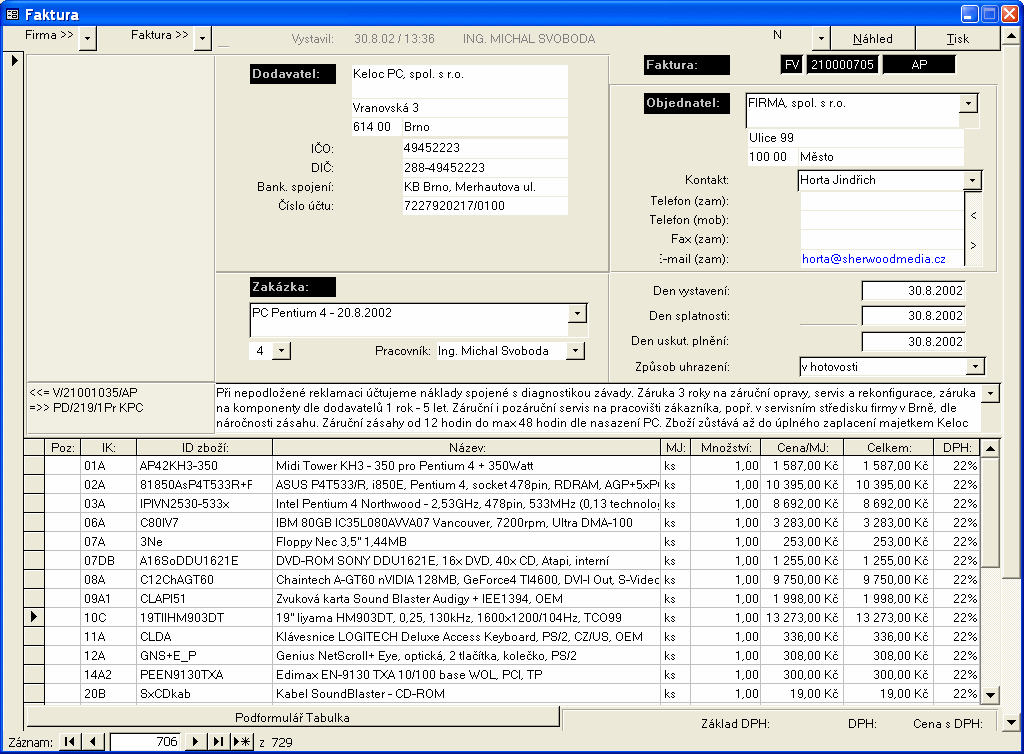The image size is (1024, 754).
Task: Go to the first record
Action: pos(70,741)
